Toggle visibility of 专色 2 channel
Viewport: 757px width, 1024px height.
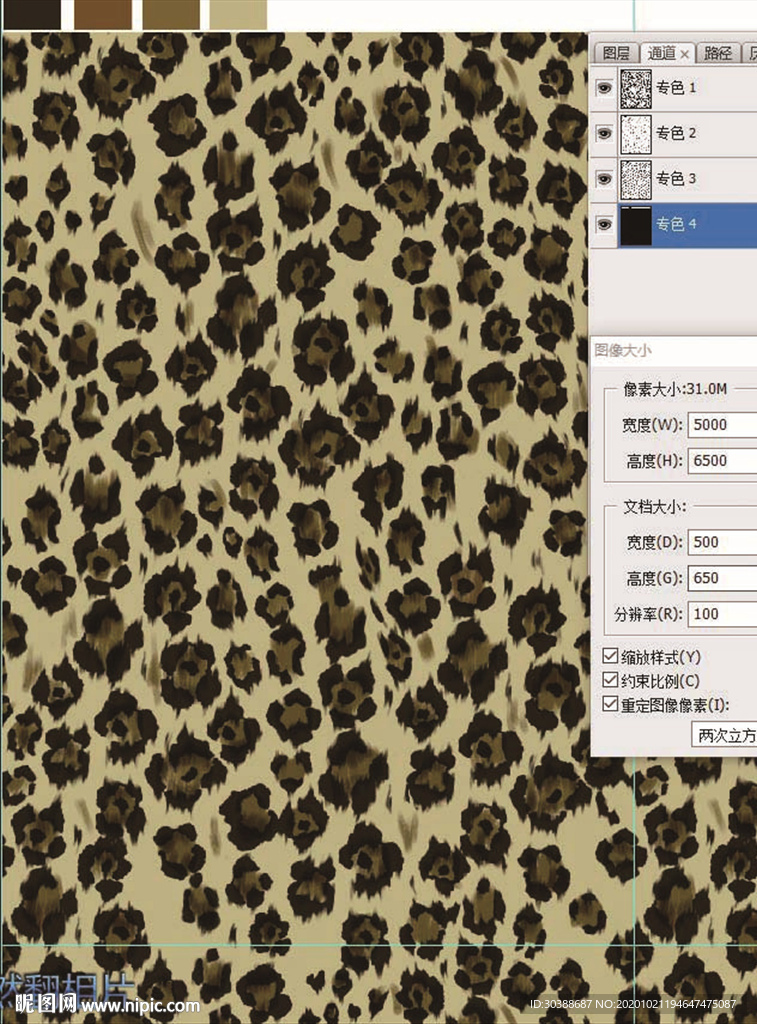(604, 134)
